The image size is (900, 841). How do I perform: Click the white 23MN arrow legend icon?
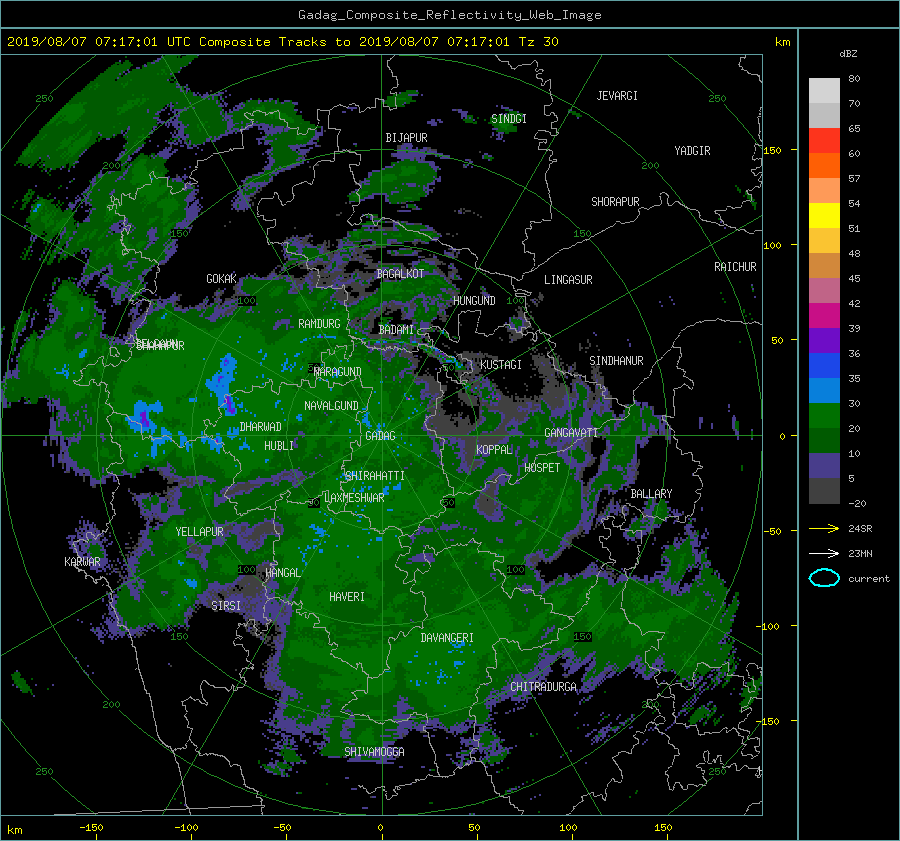[824, 553]
